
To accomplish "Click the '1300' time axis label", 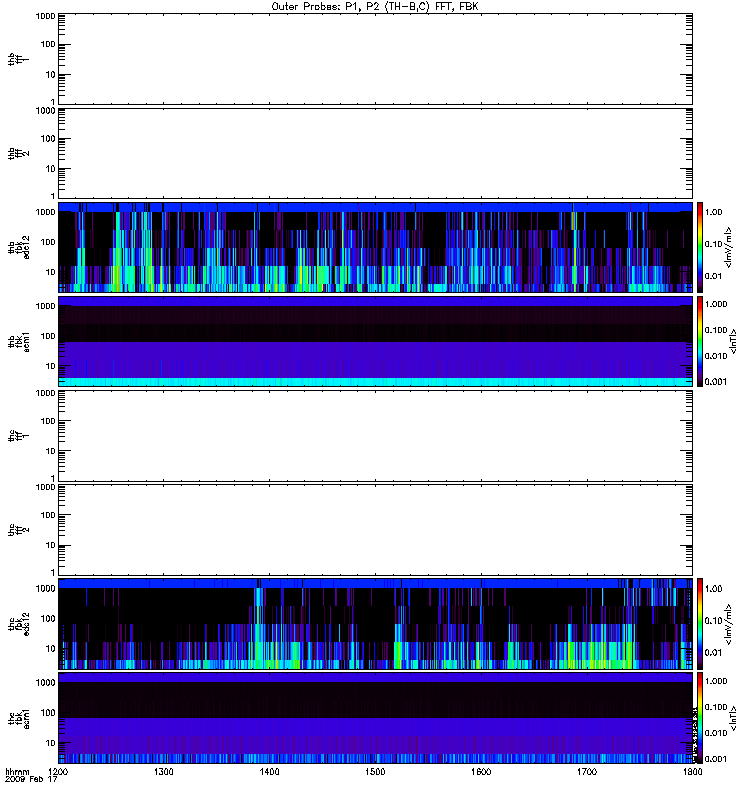I will (x=163, y=772).
